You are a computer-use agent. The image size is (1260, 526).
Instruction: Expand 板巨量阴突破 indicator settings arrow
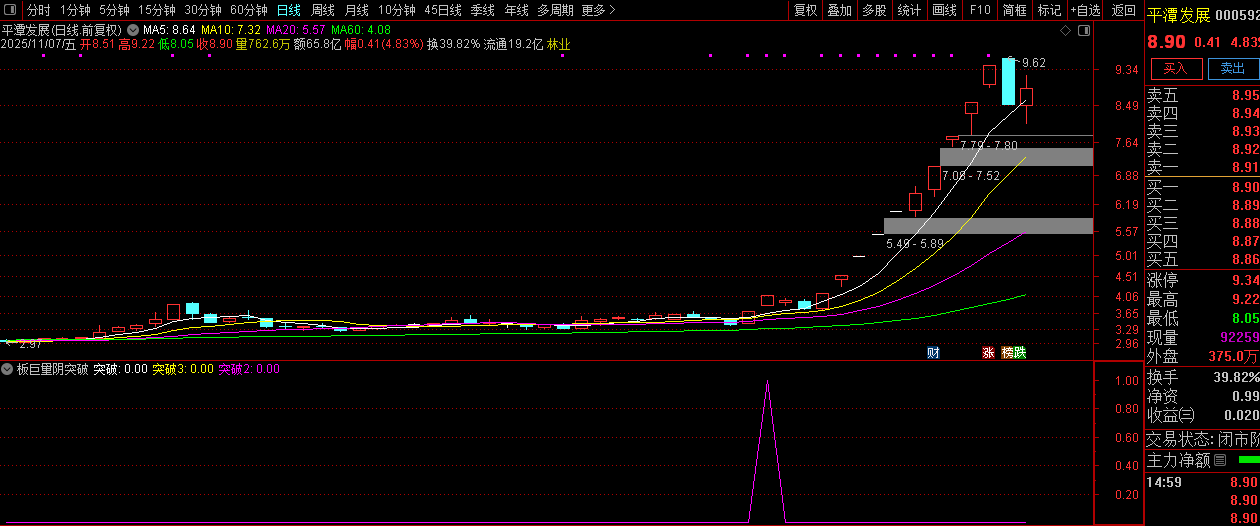tap(8, 369)
